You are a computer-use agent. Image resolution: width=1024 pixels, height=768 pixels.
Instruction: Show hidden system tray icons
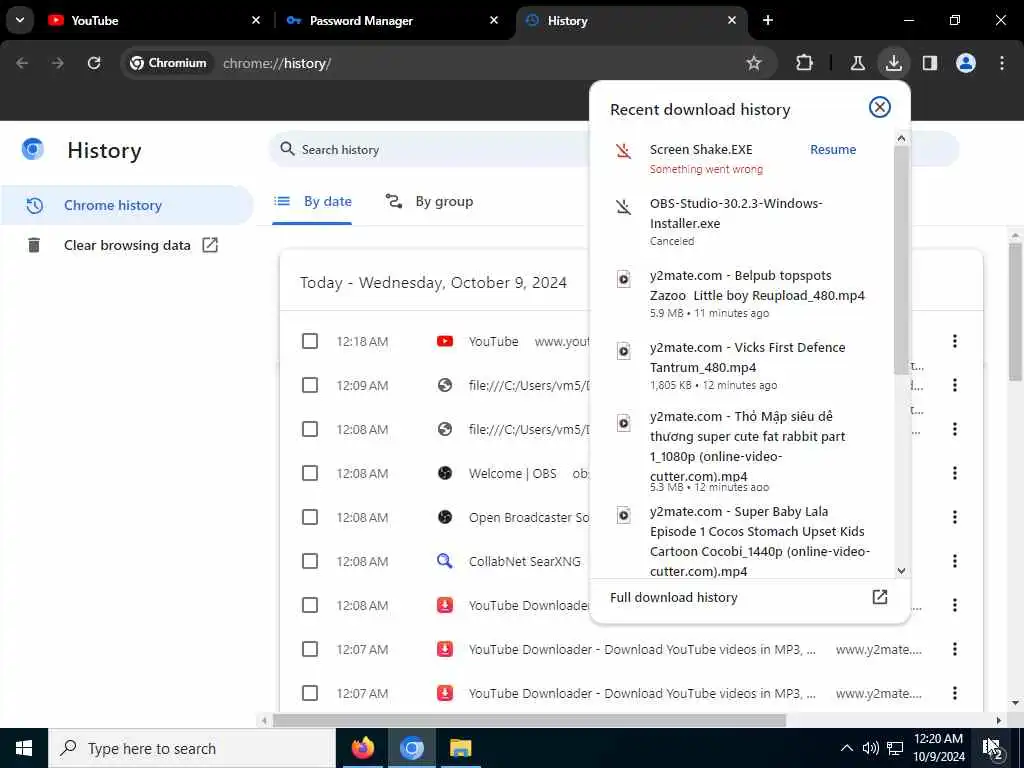pyautogui.click(x=846, y=748)
